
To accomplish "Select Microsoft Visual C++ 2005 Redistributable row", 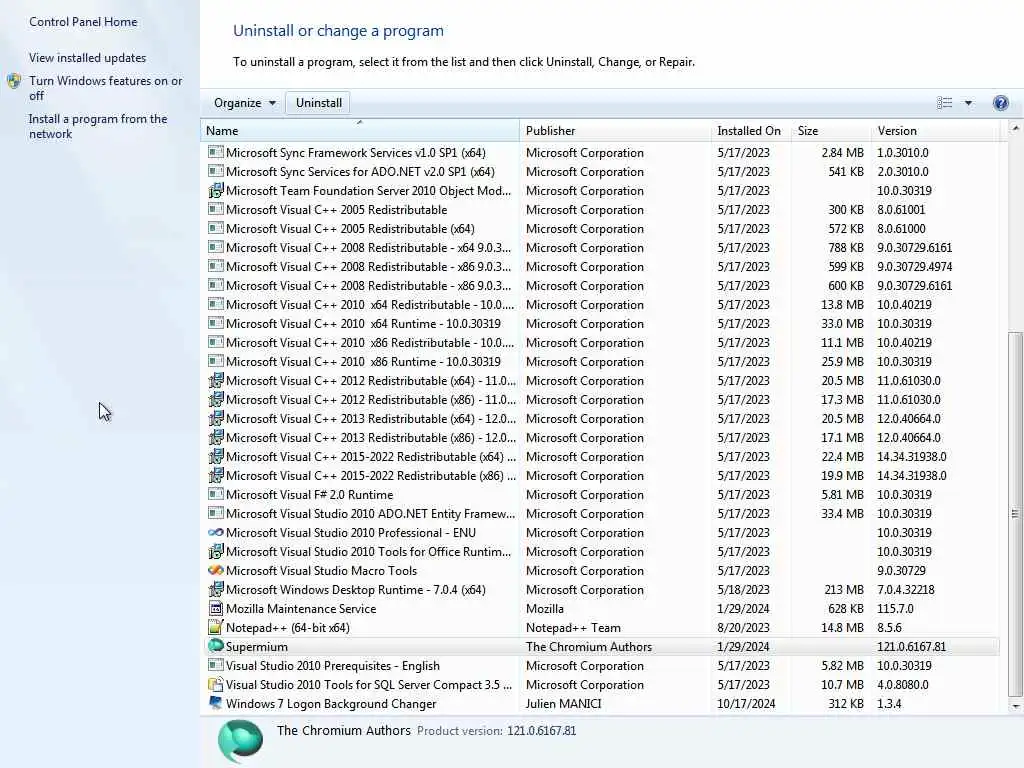I will [x=600, y=209].
